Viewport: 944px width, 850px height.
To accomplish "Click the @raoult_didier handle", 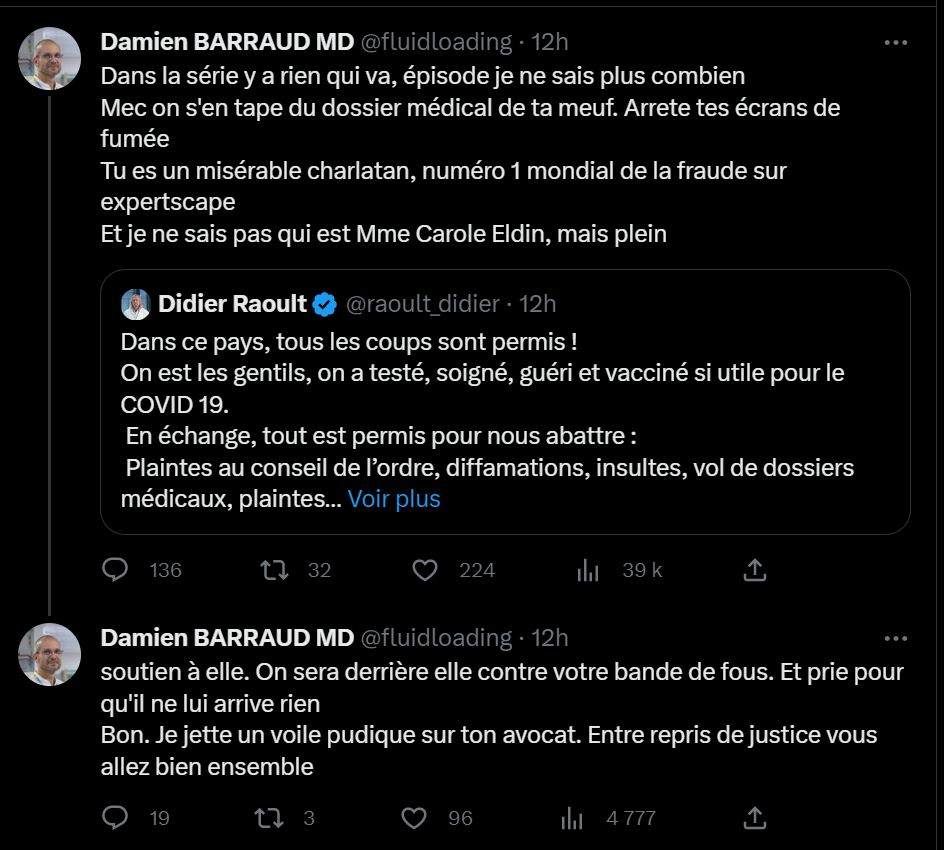I will (421, 303).
